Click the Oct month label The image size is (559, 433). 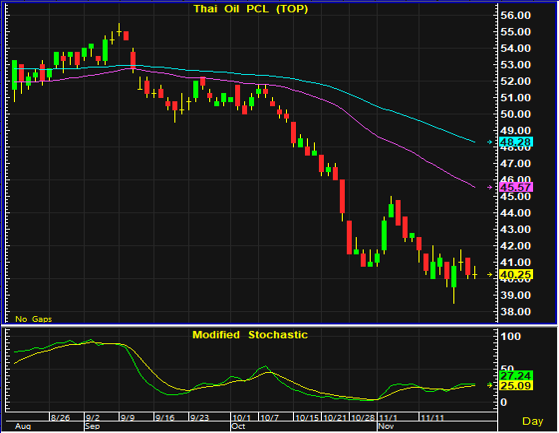pos(238,427)
